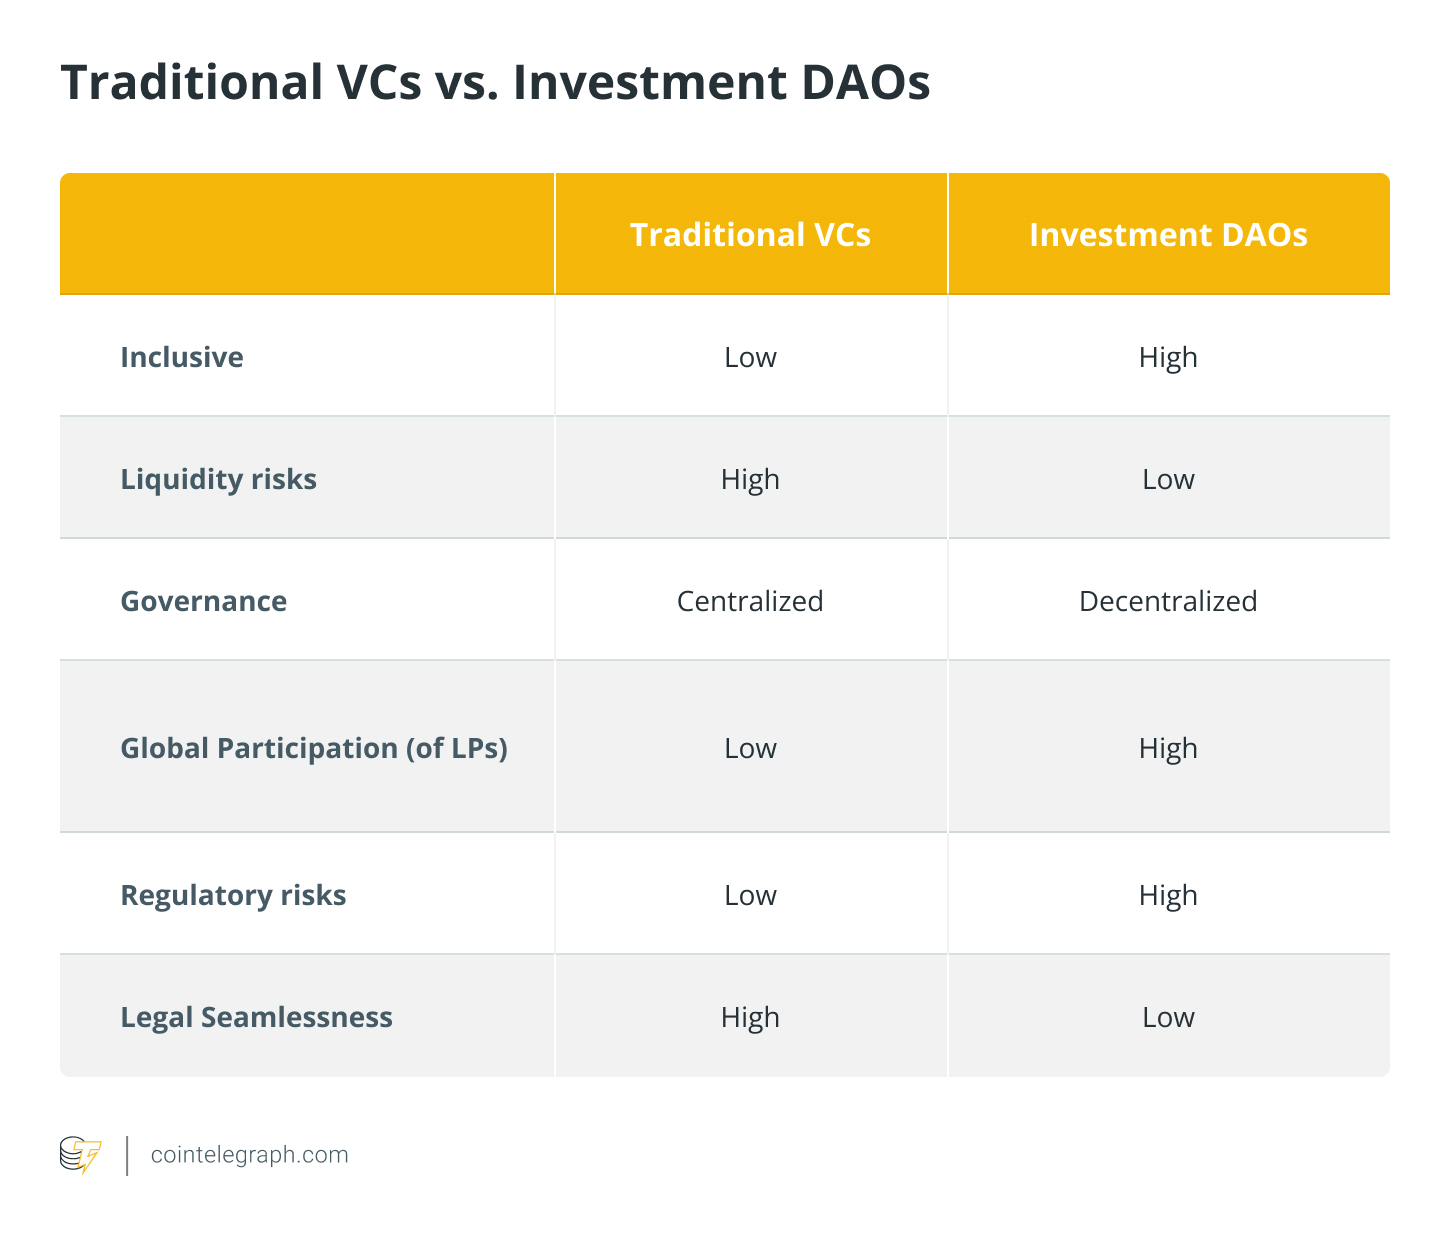1450x1236 pixels.
Task: Click the Decentralized cell under Investment DAOs
Action: [x=1168, y=601]
